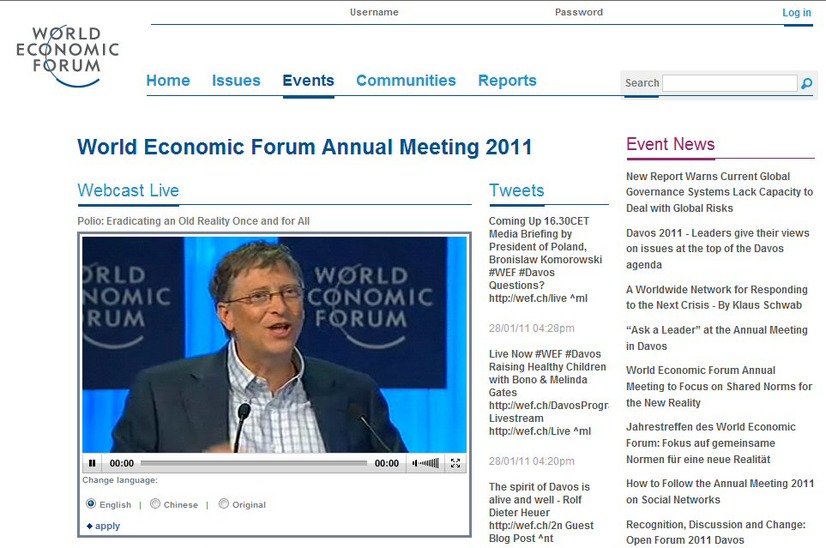This screenshot has height=548, width=826.
Task: Click the search magnifier icon
Action: [807, 83]
